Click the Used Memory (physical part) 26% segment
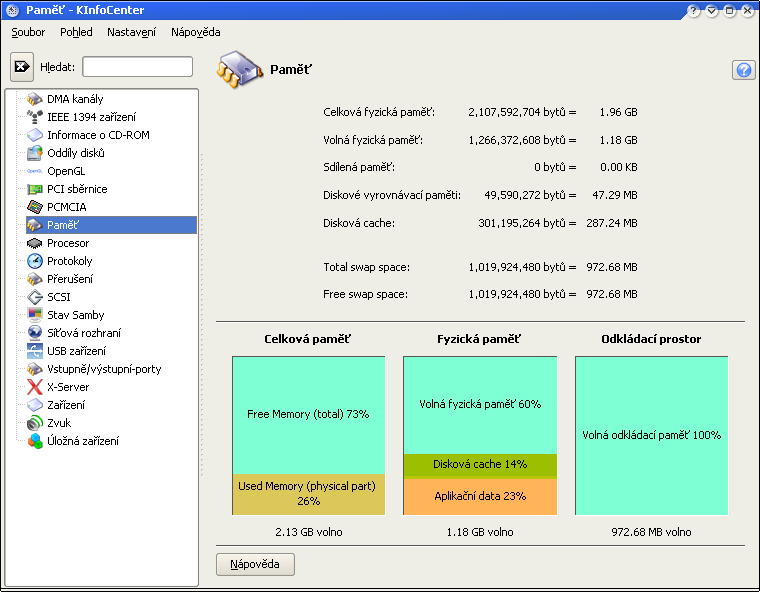 pyautogui.click(x=309, y=494)
